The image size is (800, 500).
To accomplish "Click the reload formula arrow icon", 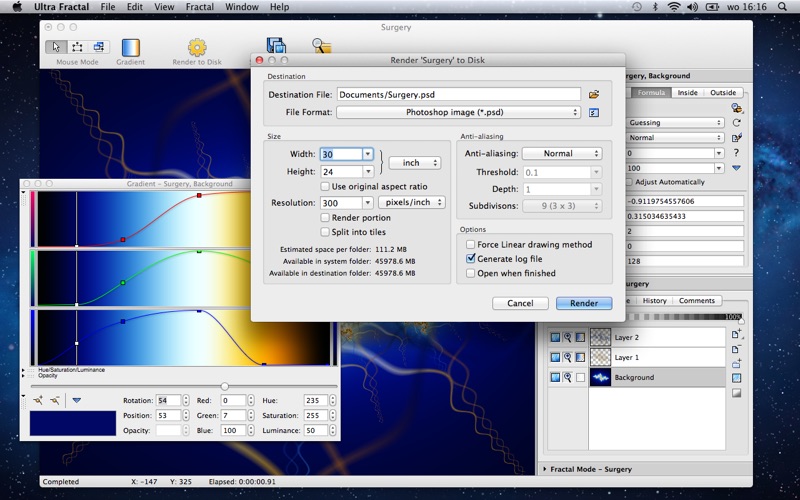I will point(736,123).
